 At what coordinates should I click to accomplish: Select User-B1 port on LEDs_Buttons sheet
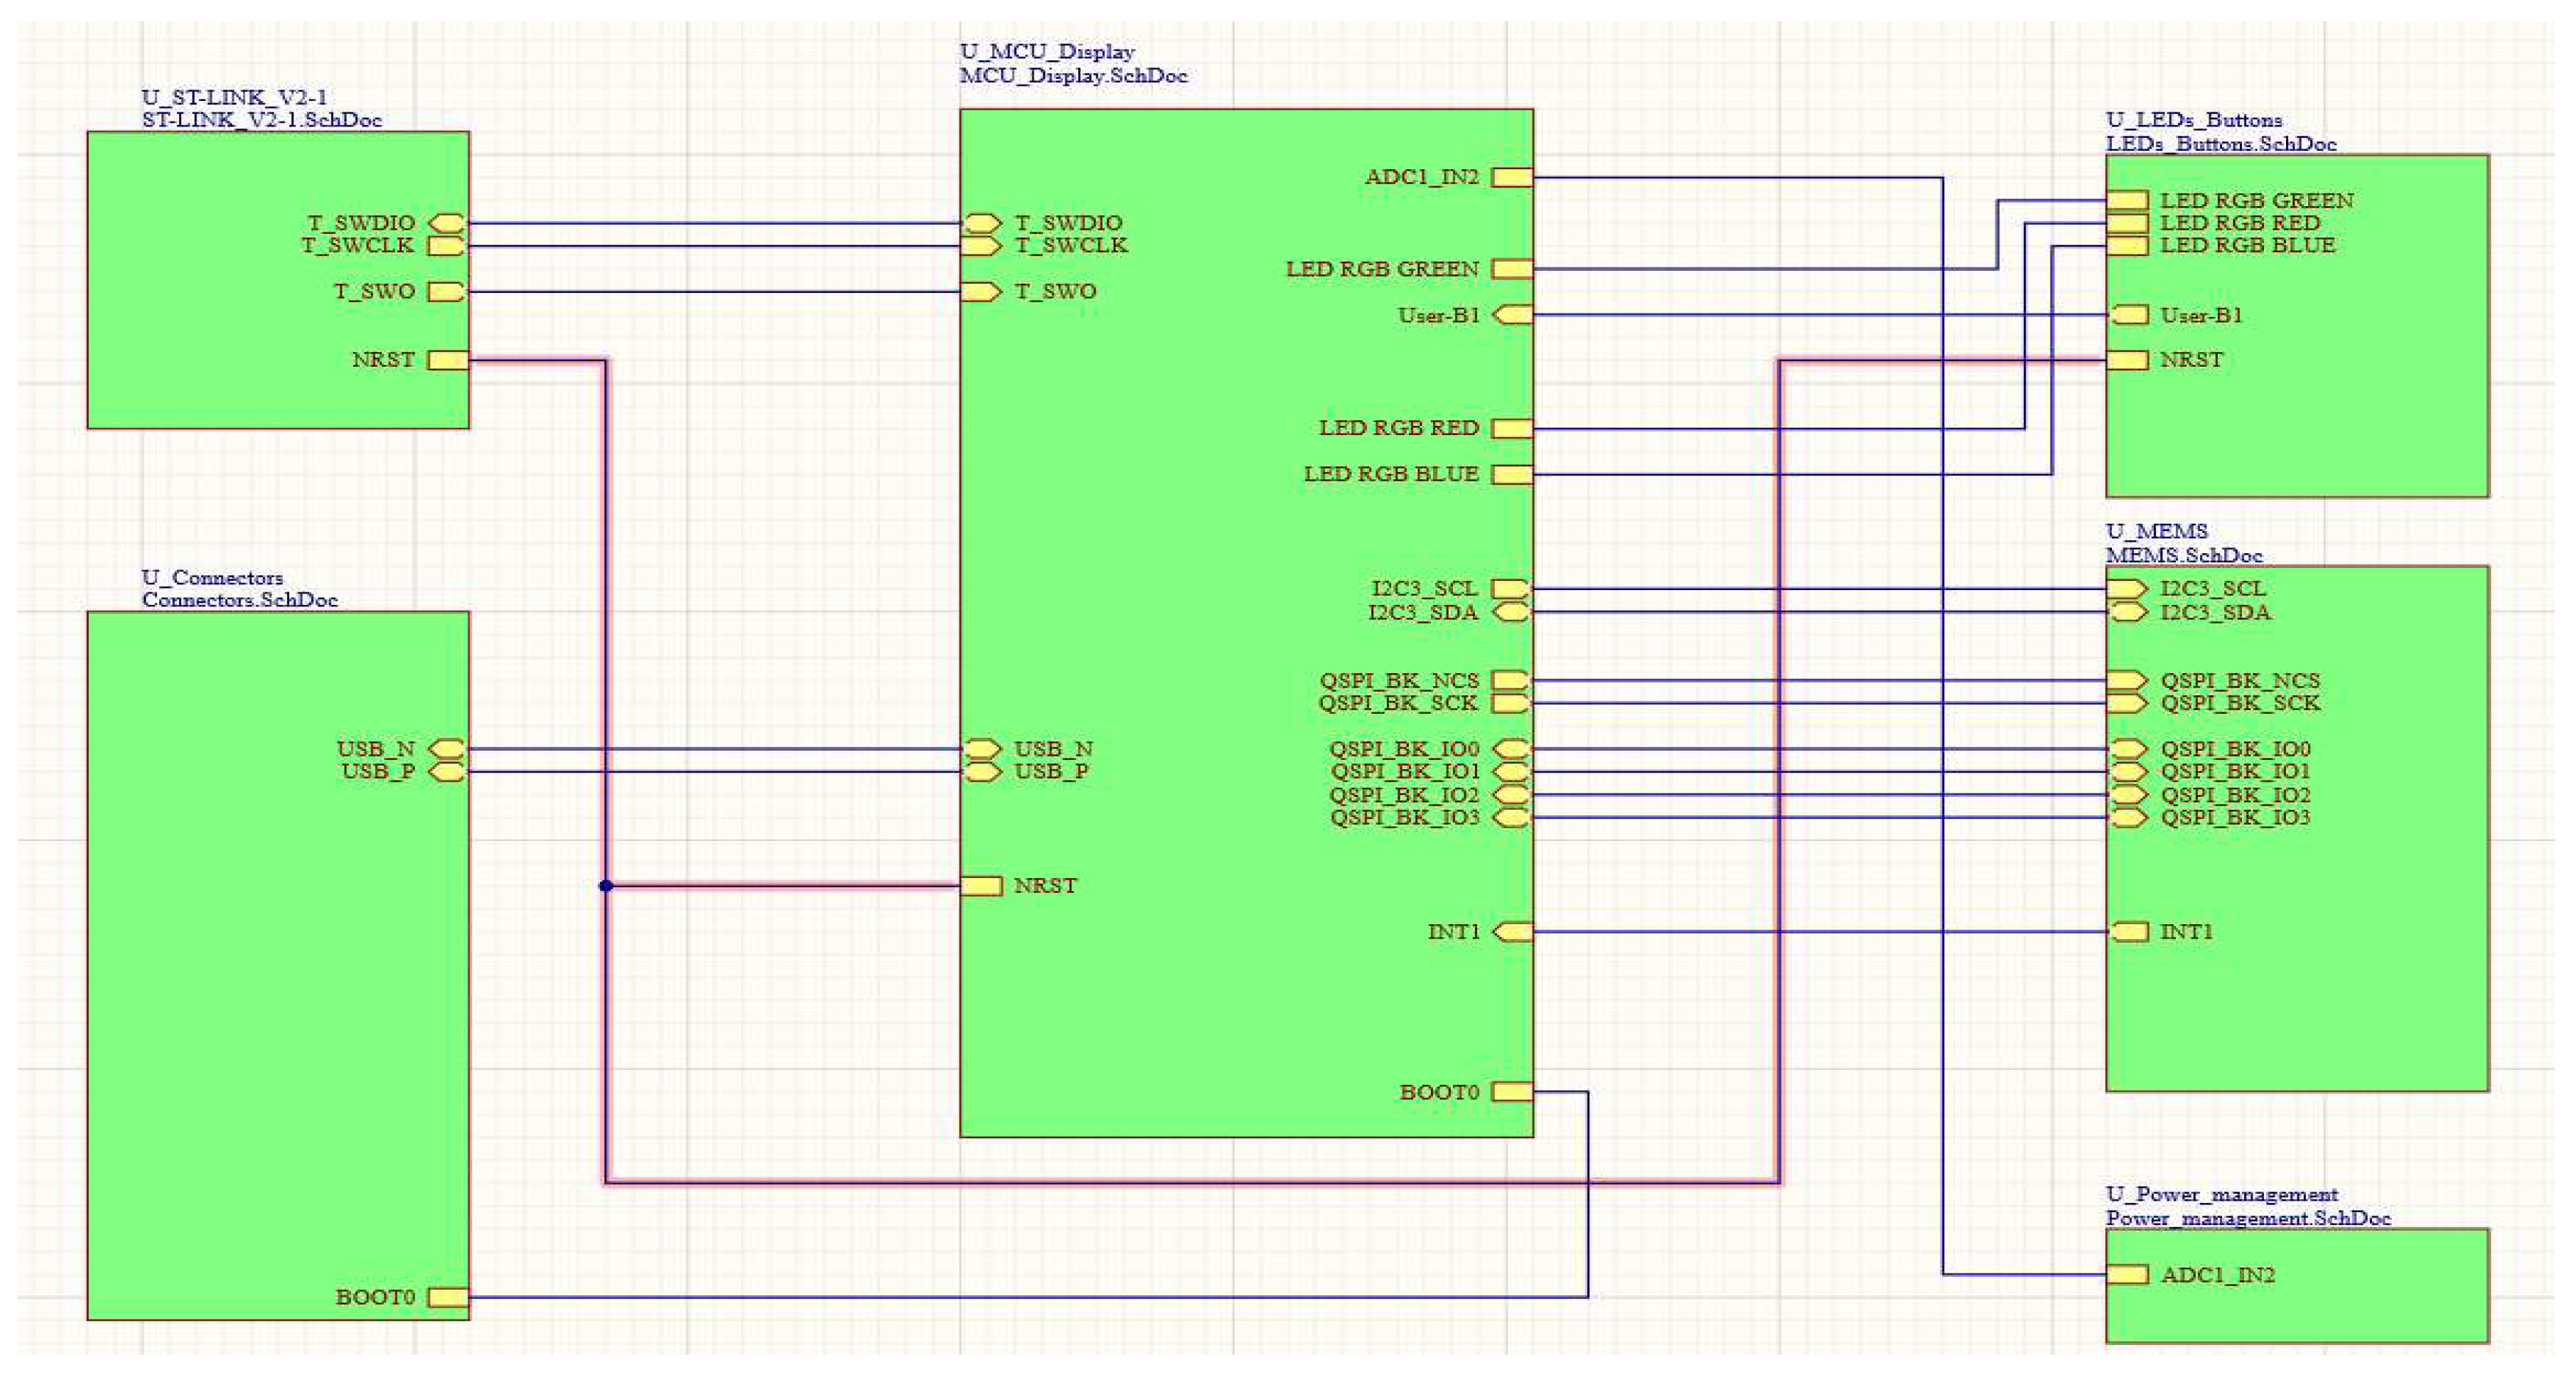(2129, 315)
